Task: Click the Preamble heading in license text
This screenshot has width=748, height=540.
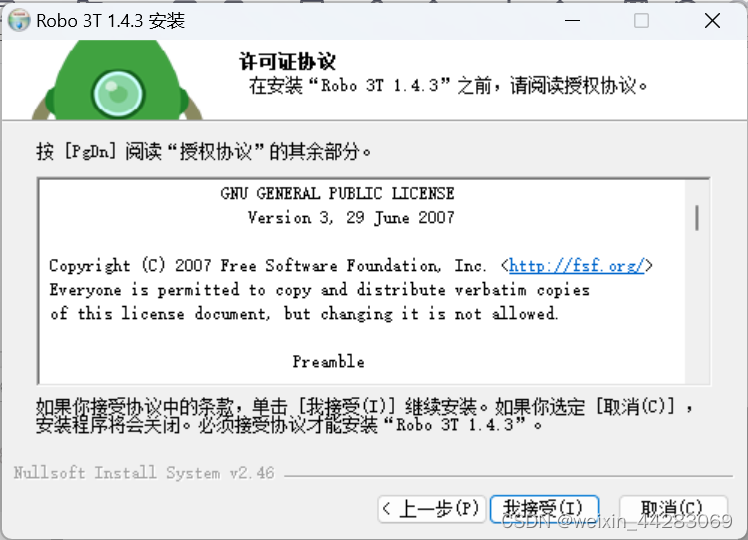Action: tap(328, 362)
